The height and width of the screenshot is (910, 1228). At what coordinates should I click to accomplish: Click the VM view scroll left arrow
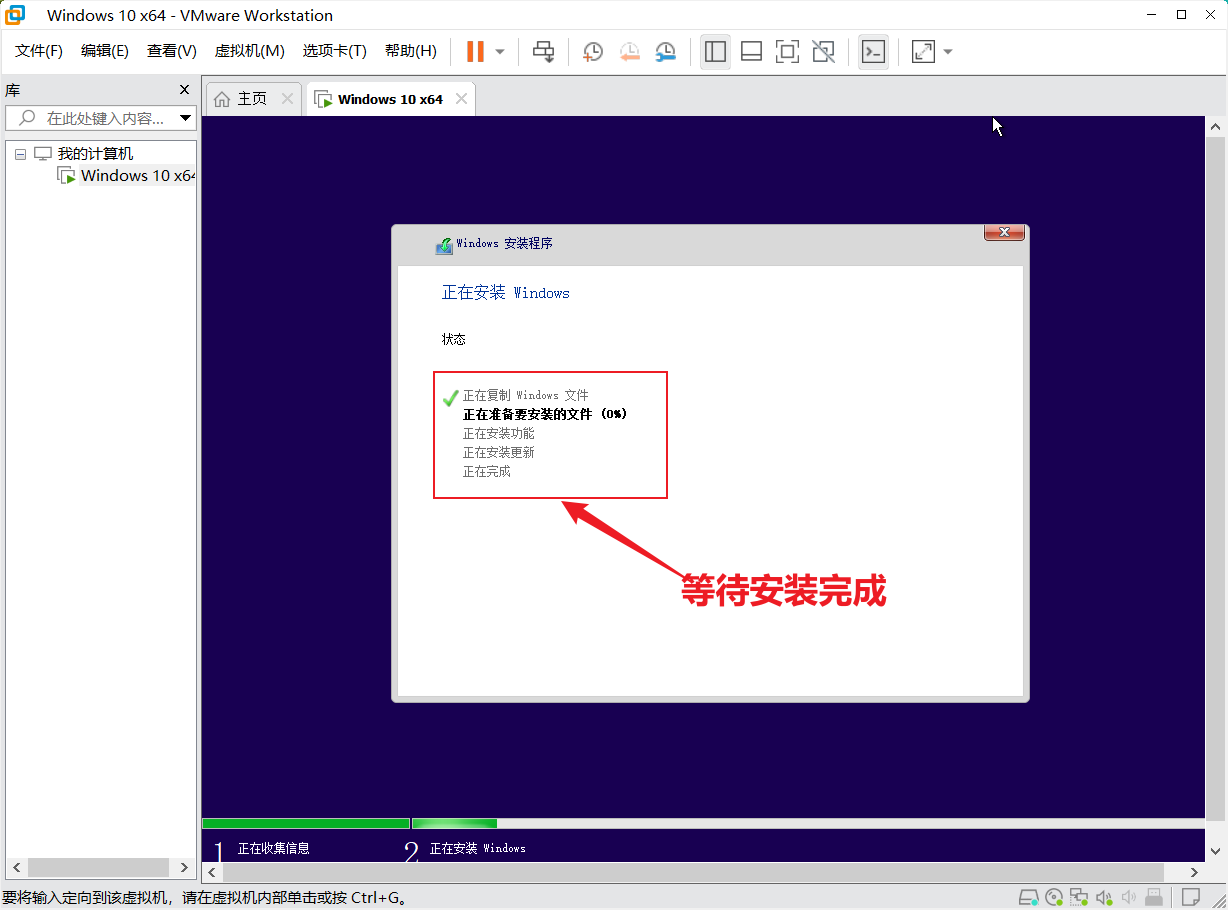click(x=211, y=872)
